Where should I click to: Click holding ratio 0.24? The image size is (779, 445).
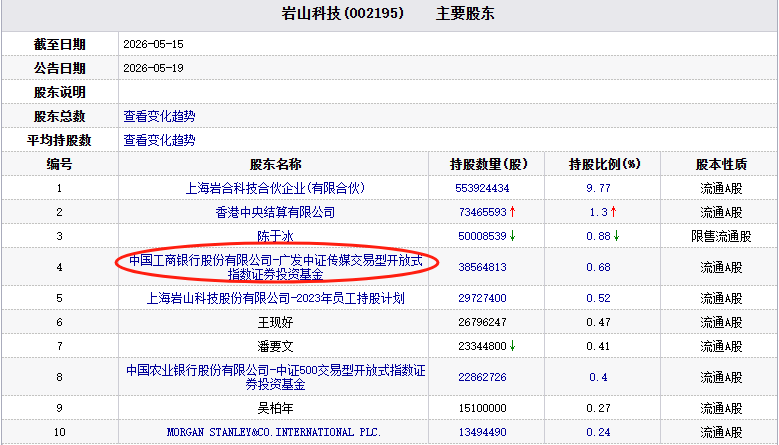pyautogui.click(x=598, y=432)
